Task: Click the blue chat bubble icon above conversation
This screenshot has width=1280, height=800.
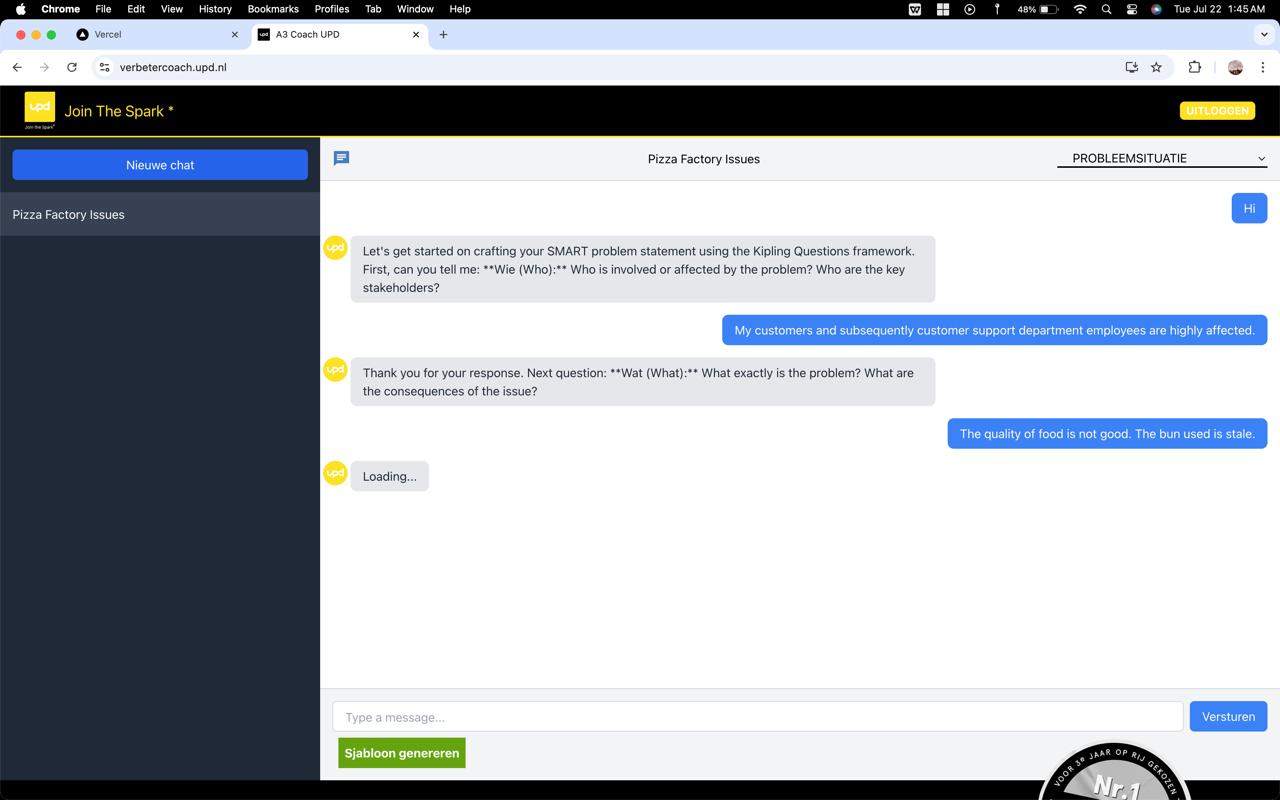Action: (x=341, y=158)
